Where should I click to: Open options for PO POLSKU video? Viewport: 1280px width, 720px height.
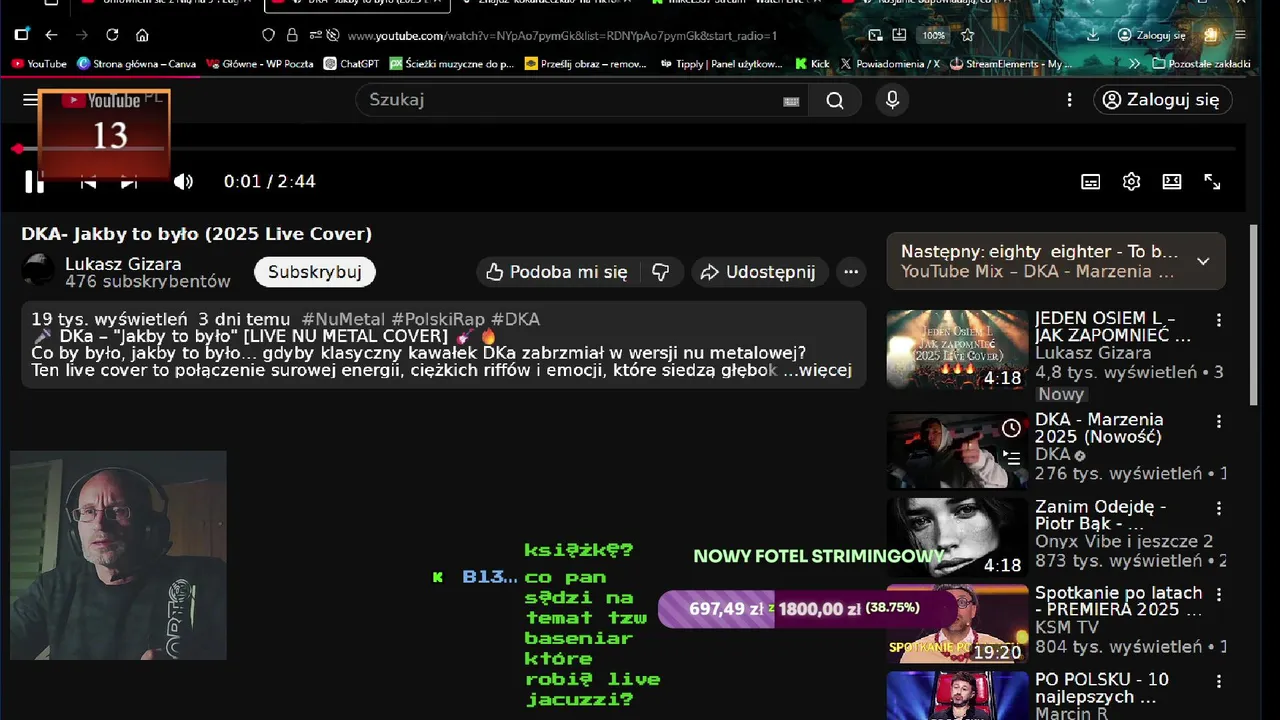point(1218,681)
